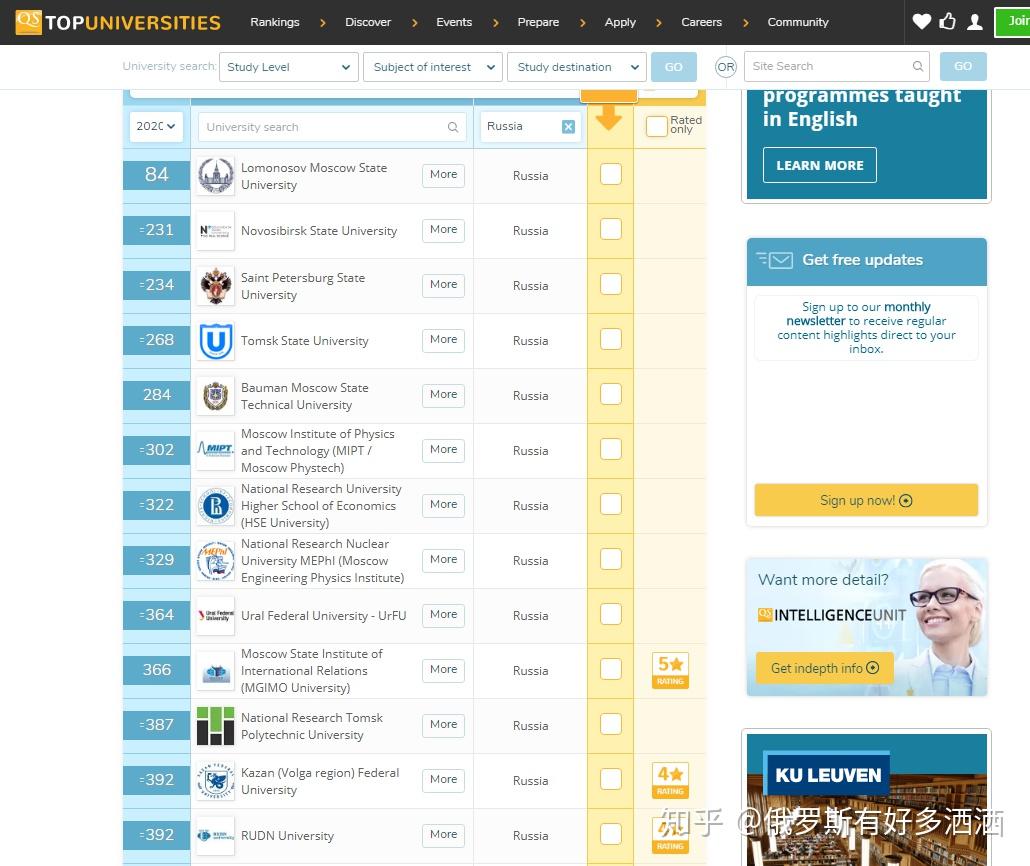This screenshot has width=1030, height=866.
Task: Check compare box for MIPT
Action: pyautogui.click(x=611, y=449)
